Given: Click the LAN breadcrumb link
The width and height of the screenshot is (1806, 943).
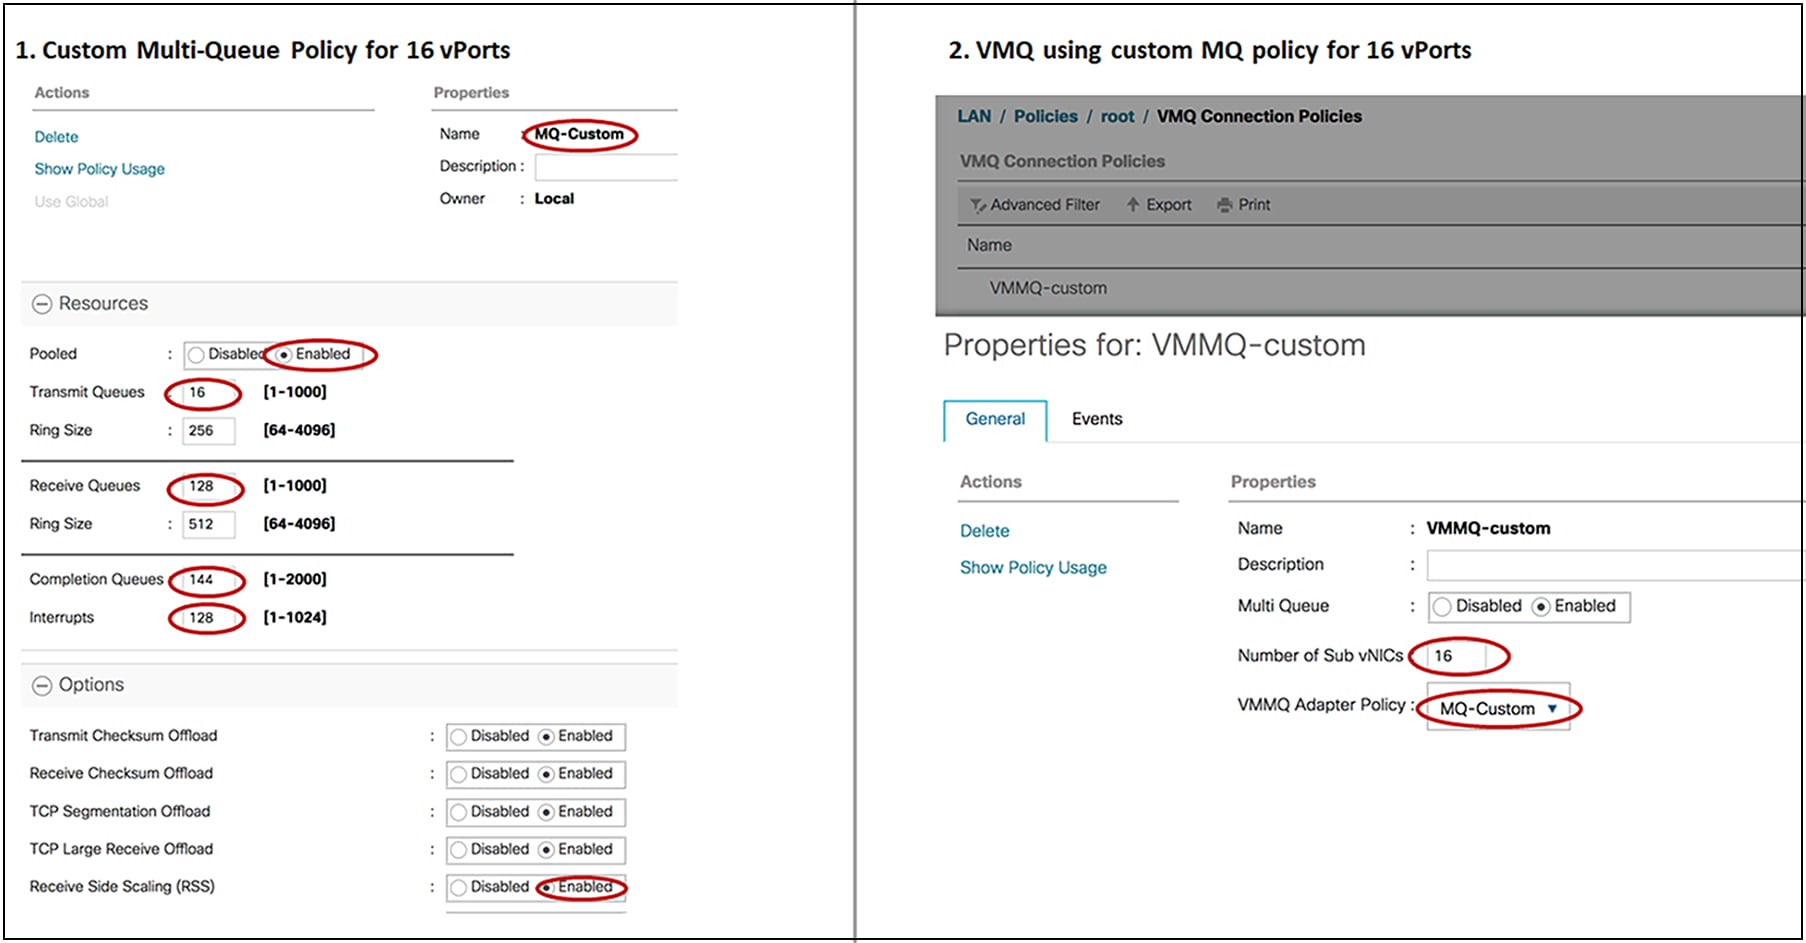Looking at the screenshot, I should click(974, 116).
